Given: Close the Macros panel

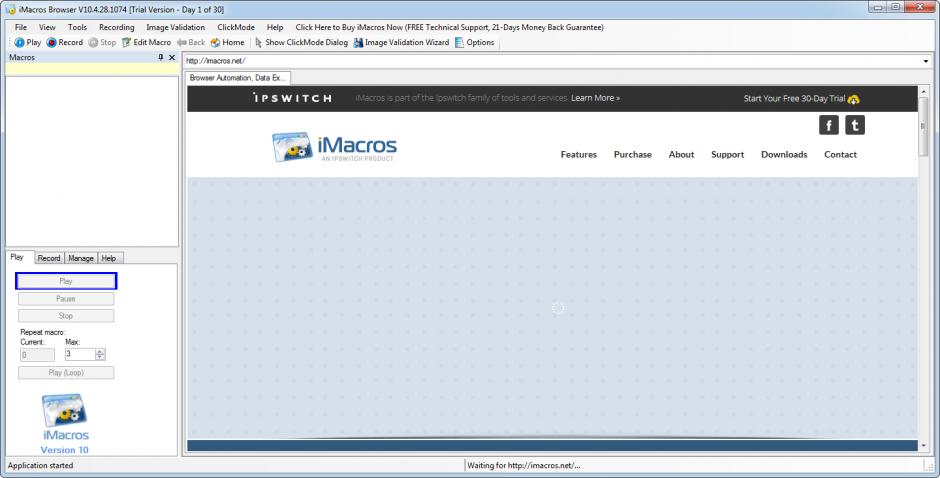Looking at the screenshot, I should click(172, 58).
